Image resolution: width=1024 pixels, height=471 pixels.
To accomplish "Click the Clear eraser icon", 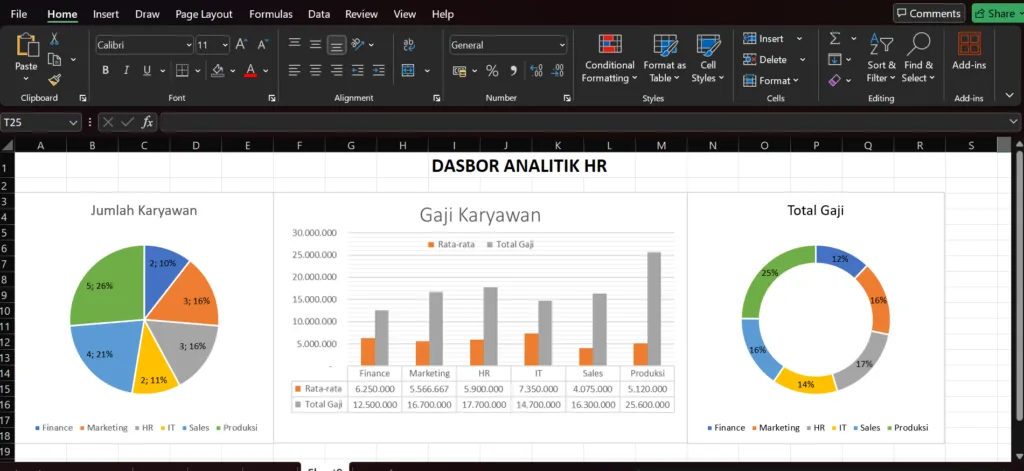I will [x=835, y=80].
